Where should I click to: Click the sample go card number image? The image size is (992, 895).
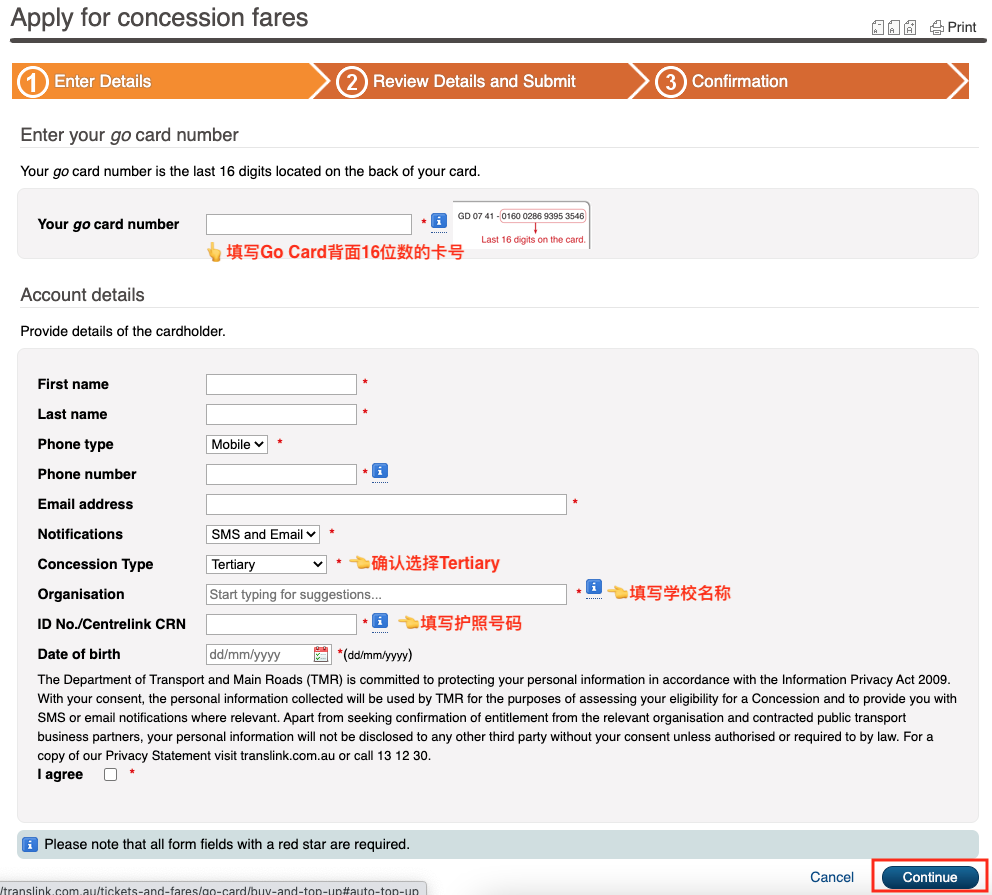pos(522,225)
